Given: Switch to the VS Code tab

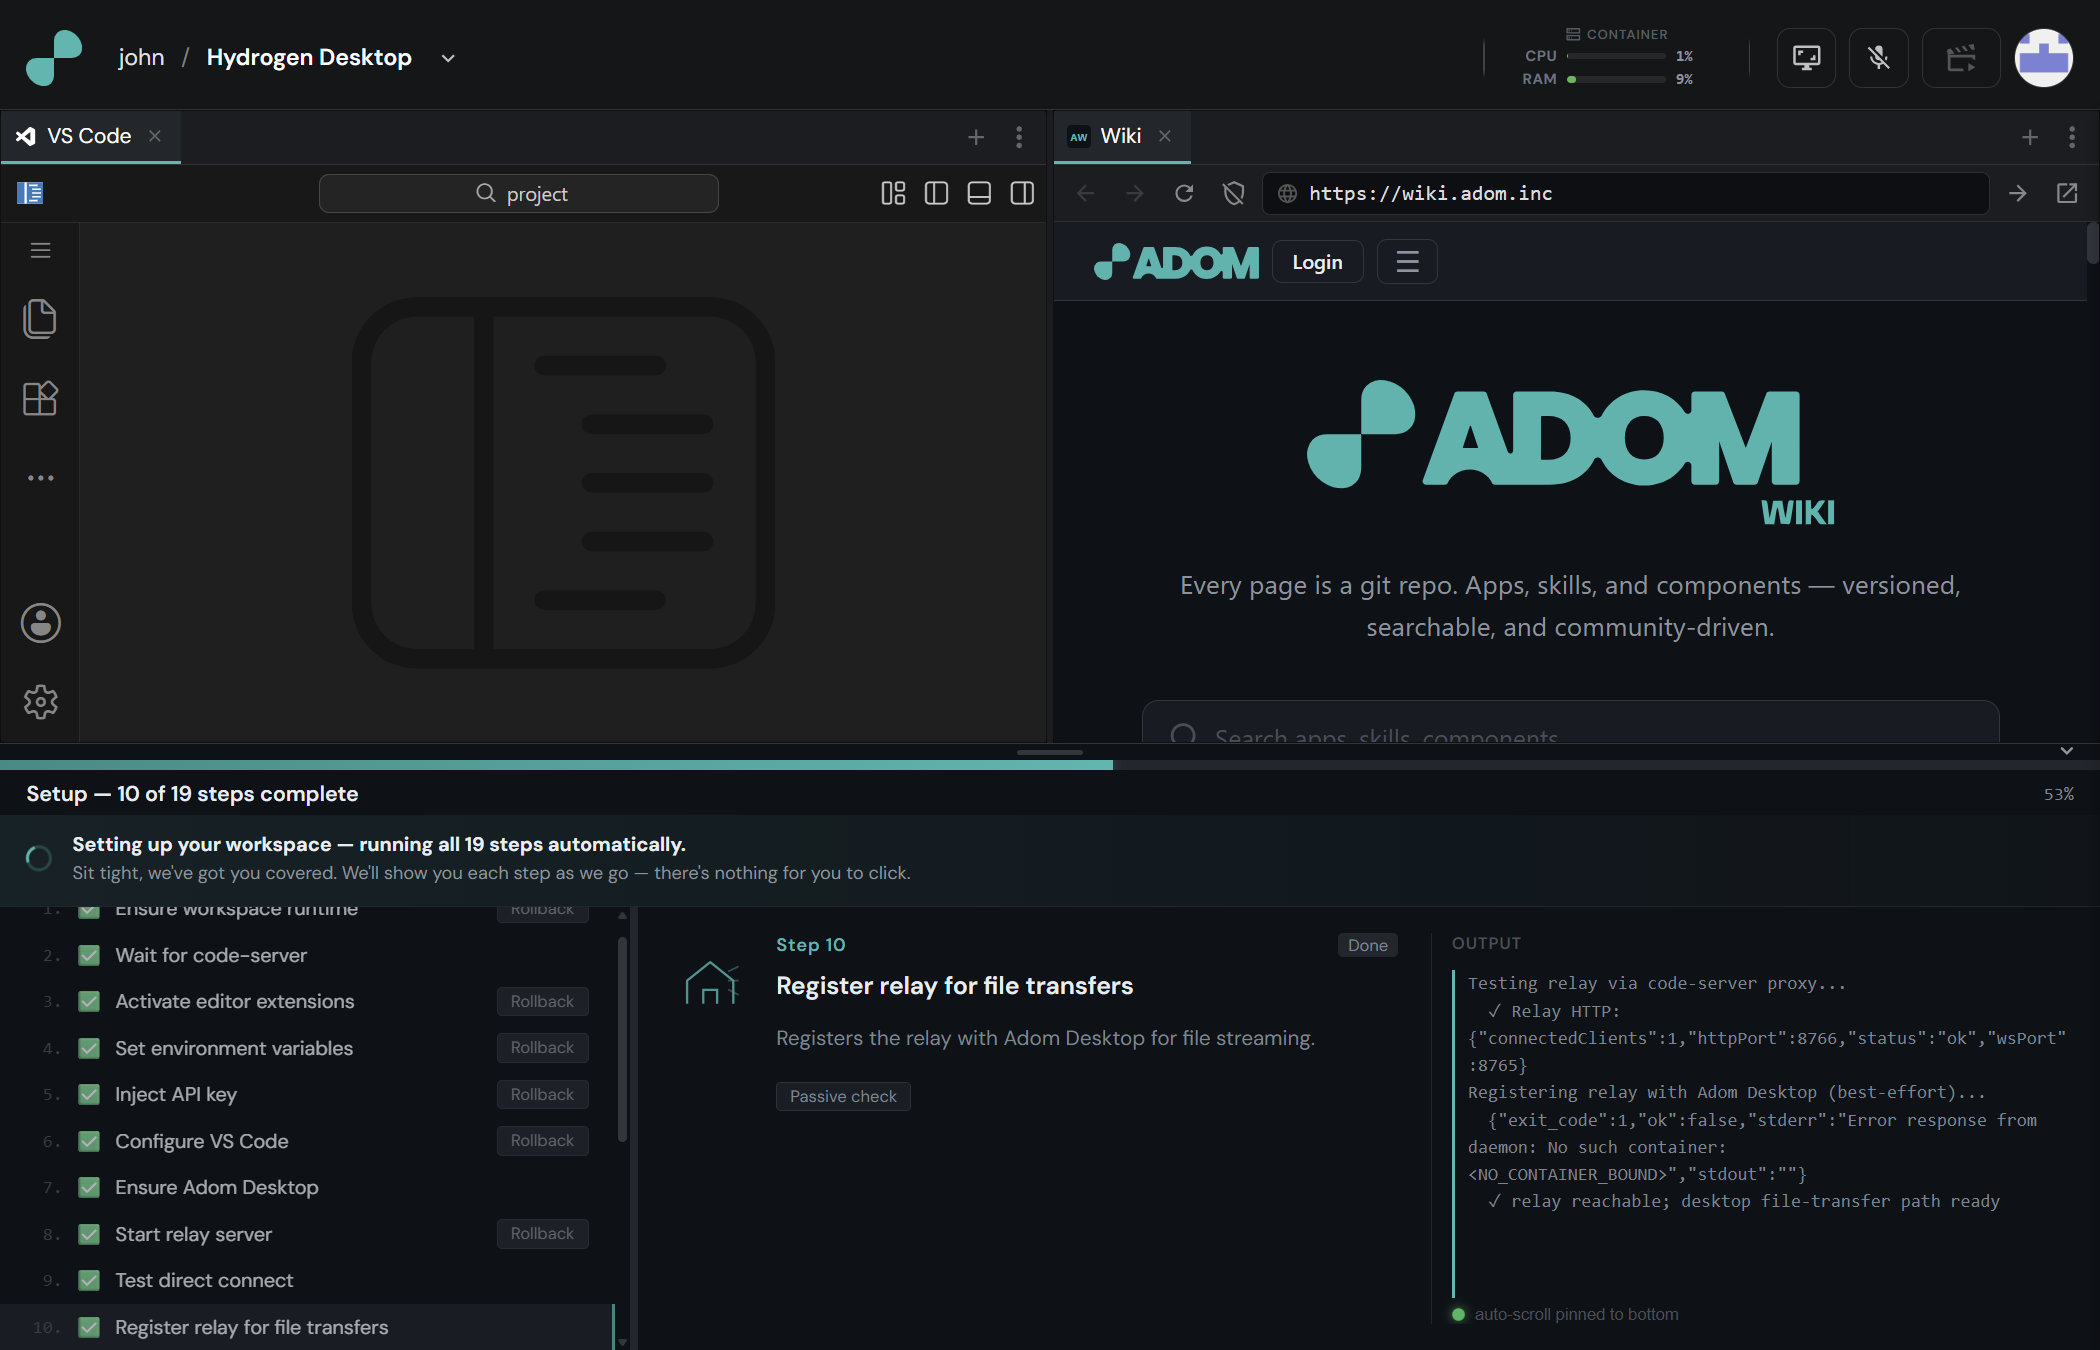Looking at the screenshot, I should 89,136.
